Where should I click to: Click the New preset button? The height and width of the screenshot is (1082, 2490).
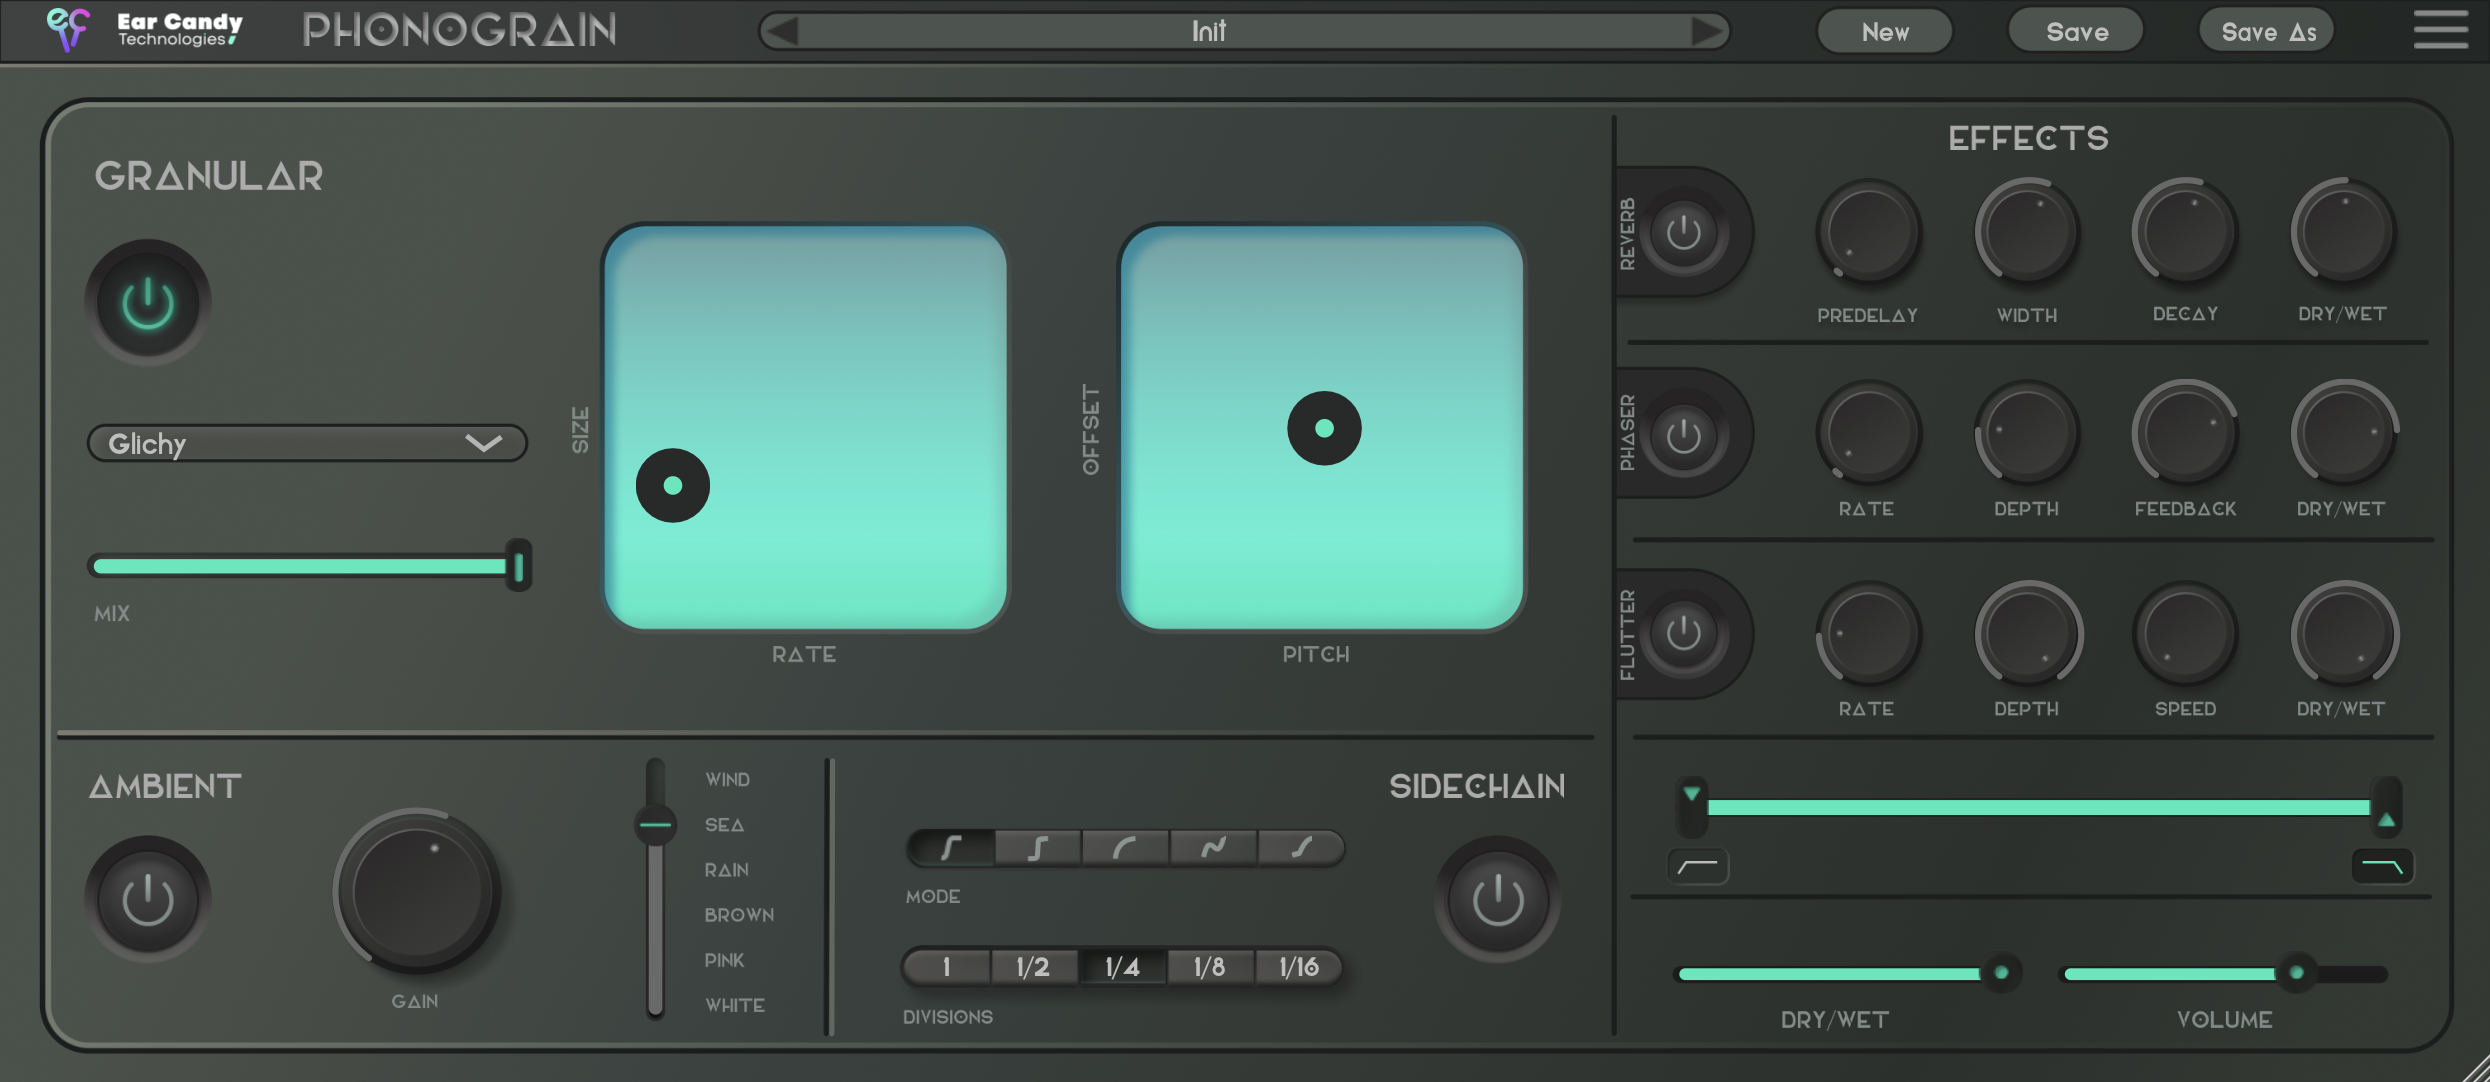pos(1885,32)
